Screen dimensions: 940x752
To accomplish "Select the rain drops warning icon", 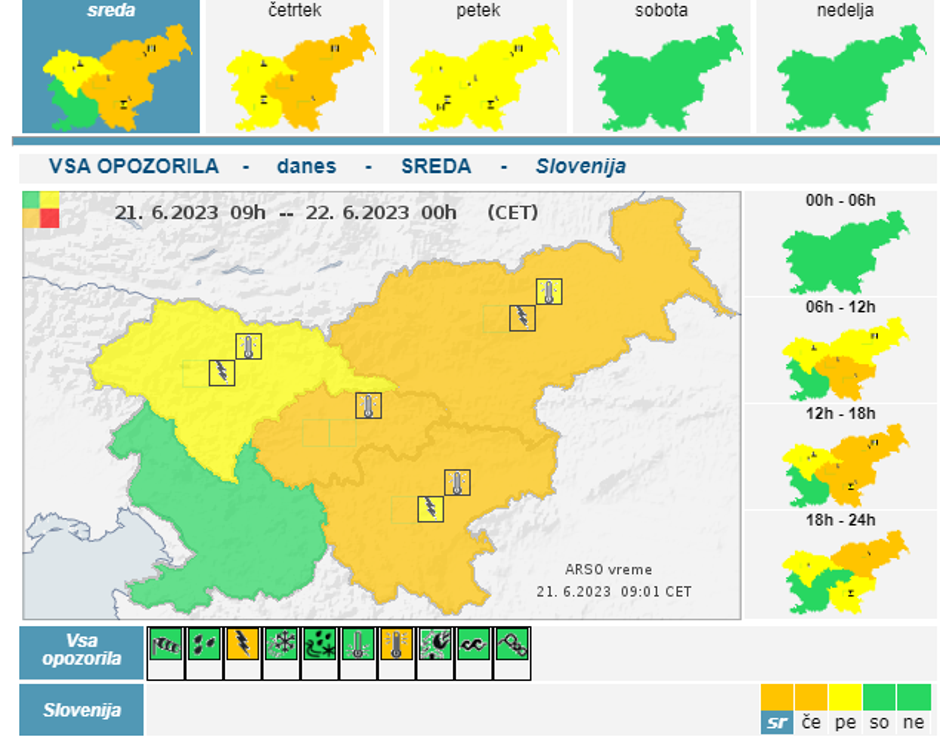I will [x=204, y=645].
